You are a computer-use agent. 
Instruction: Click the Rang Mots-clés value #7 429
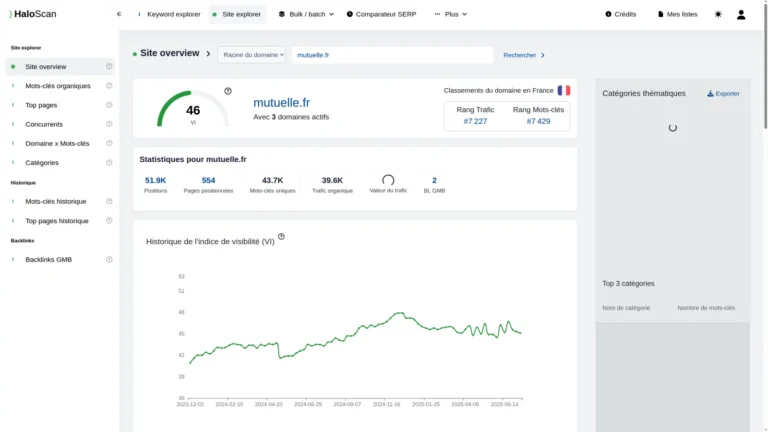(x=538, y=121)
